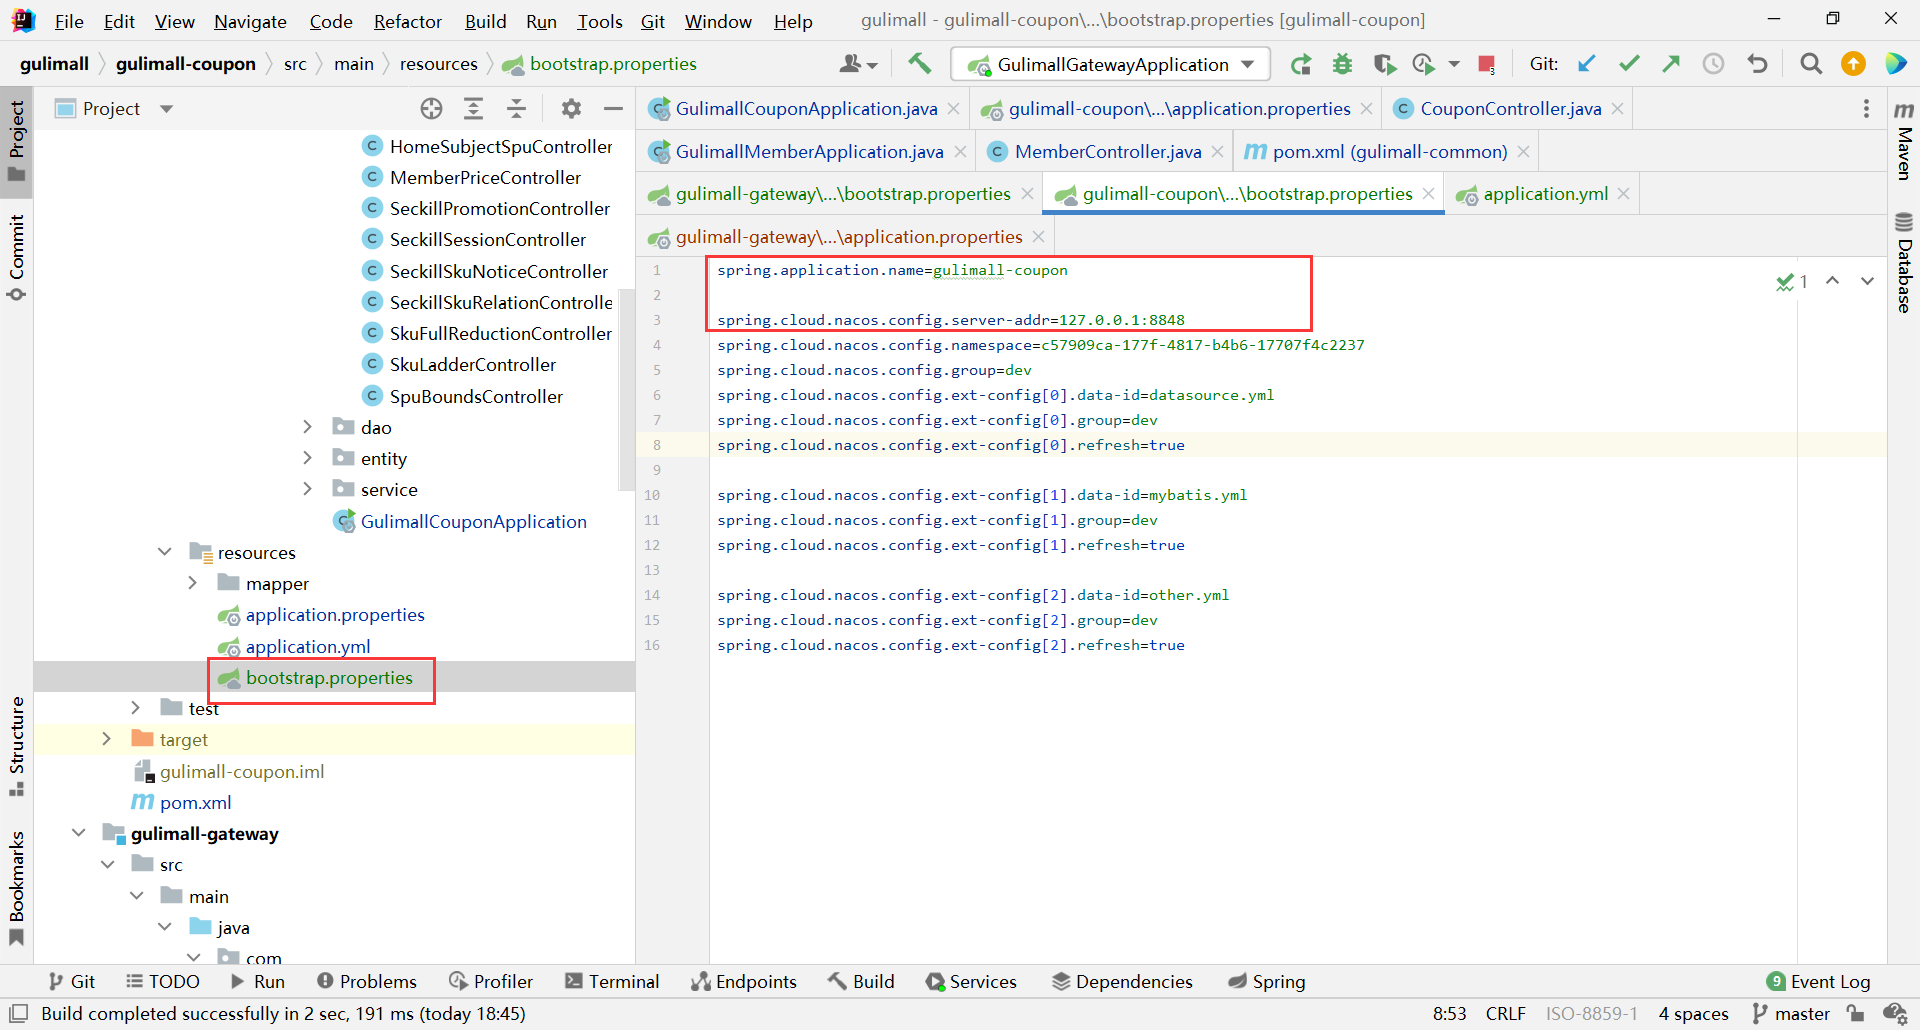1920x1030 pixels.
Task: Open Endpoints tool window
Action: point(744,981)
